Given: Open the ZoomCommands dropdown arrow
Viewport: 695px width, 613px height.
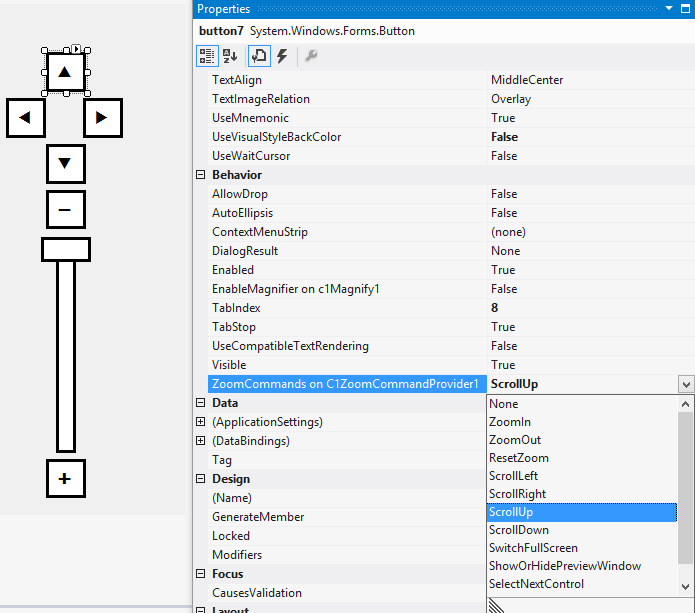Looking at the screenshot, I should pyautogui.click(x=685, y=384).
